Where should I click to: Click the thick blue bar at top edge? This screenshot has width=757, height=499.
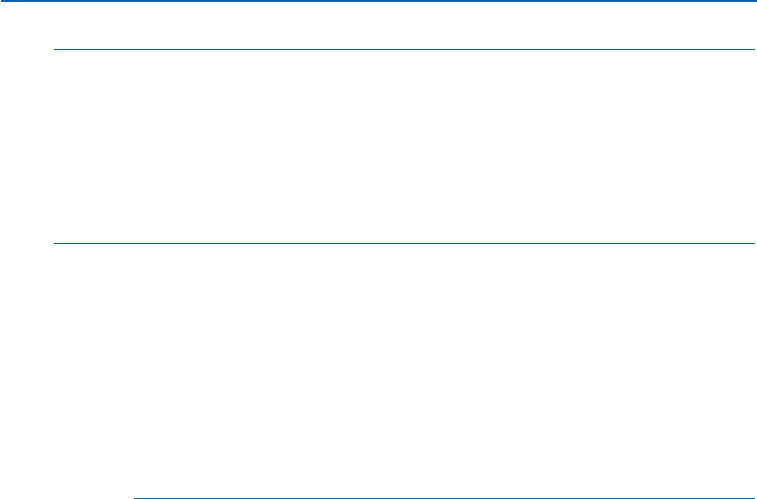(378, 2)
